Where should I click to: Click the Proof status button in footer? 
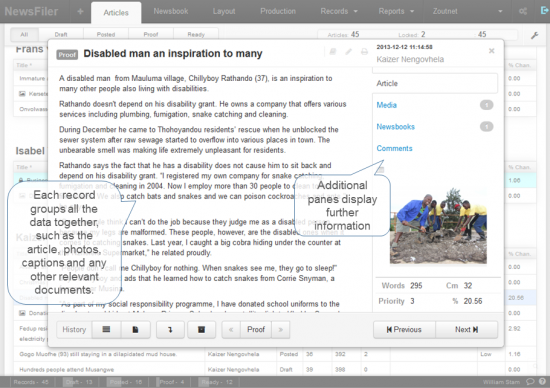(256, 329)
